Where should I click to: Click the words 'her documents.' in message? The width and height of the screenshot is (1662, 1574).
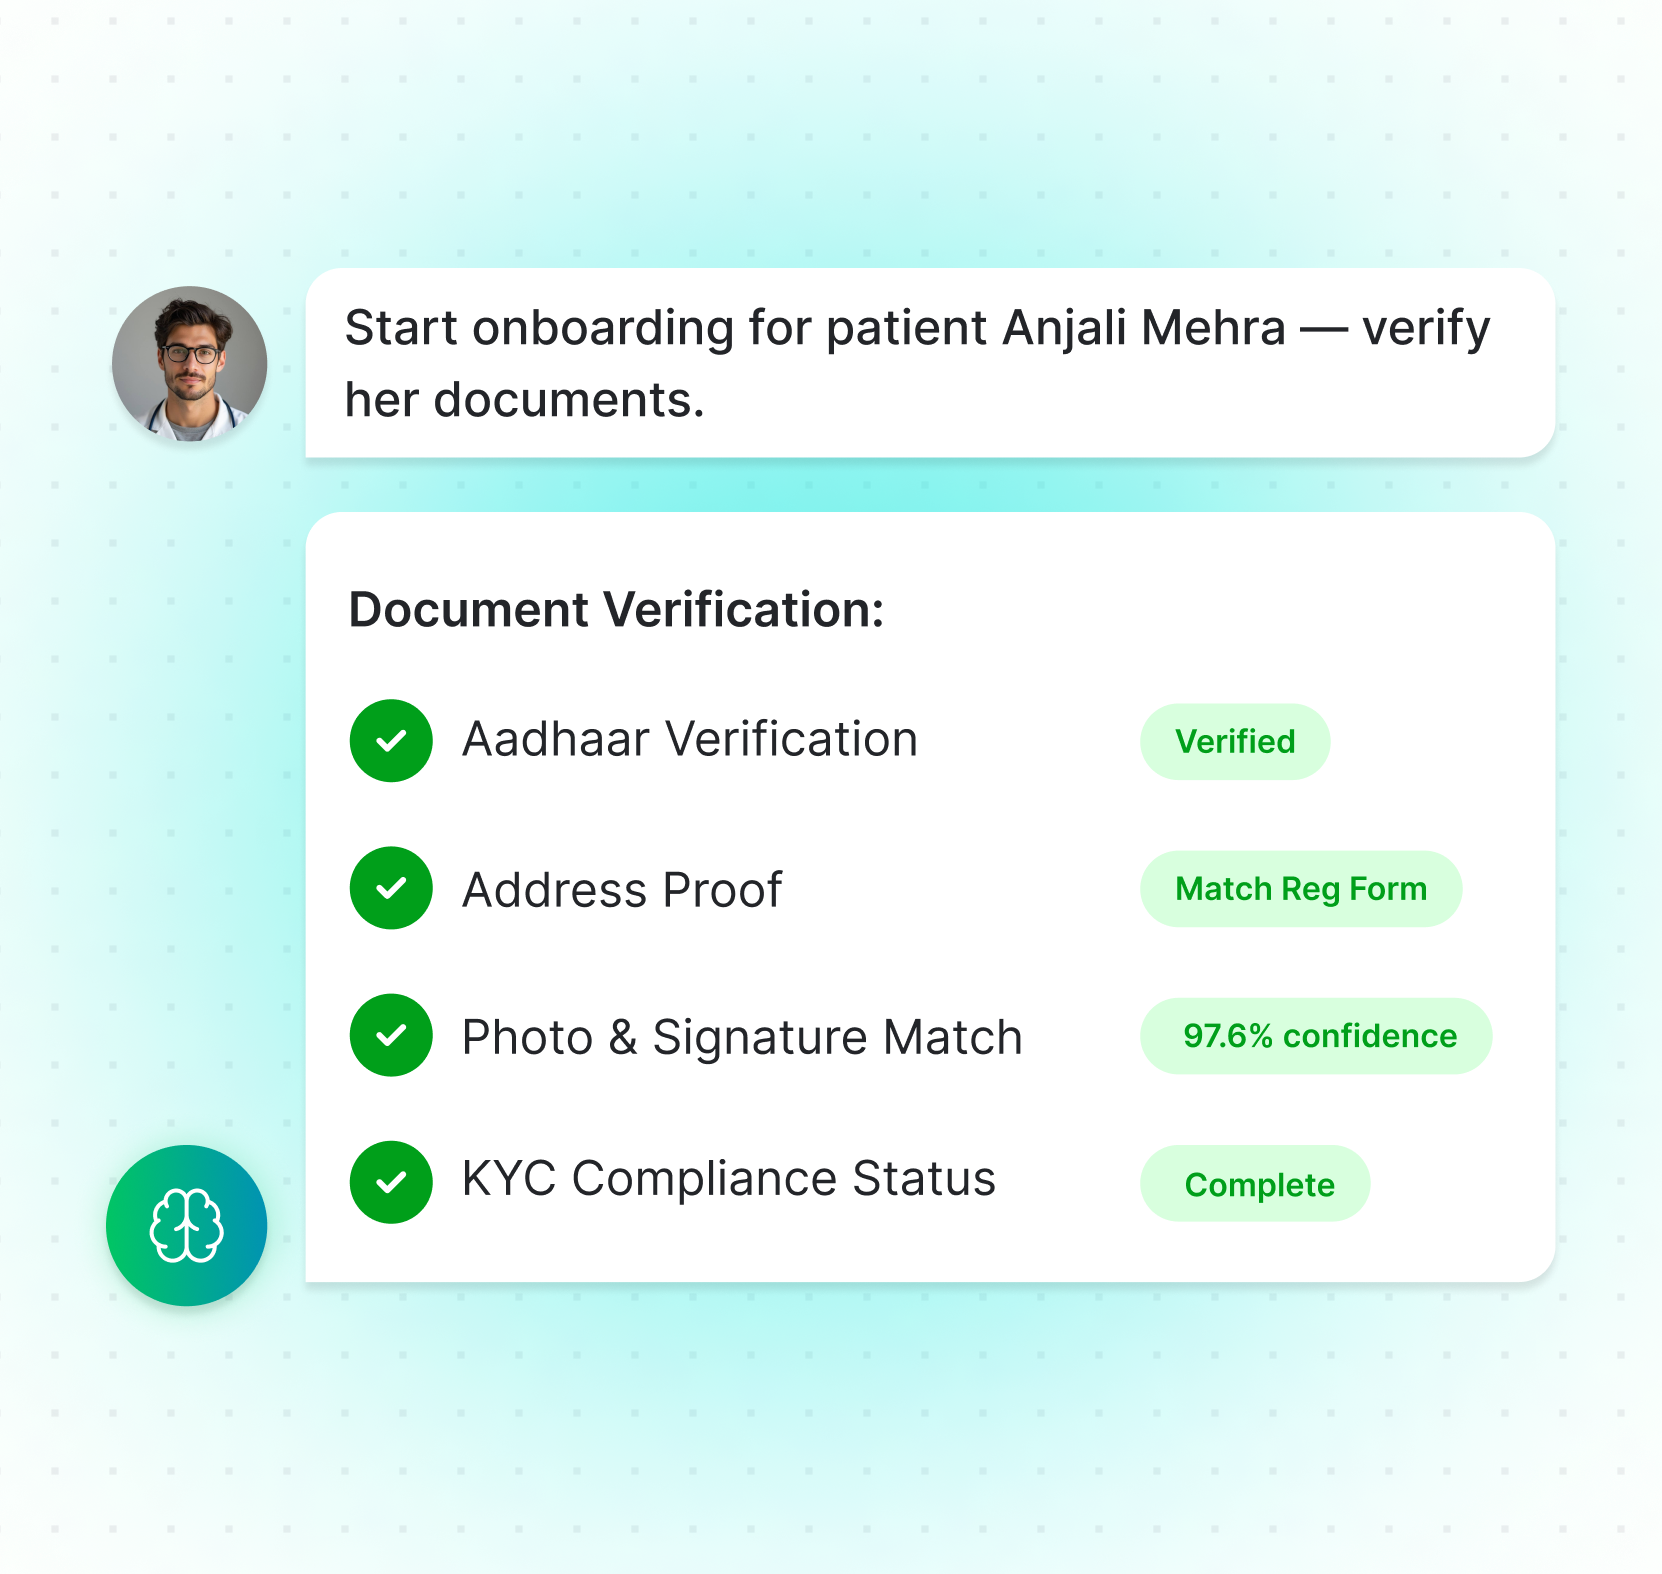pos(525,400)
